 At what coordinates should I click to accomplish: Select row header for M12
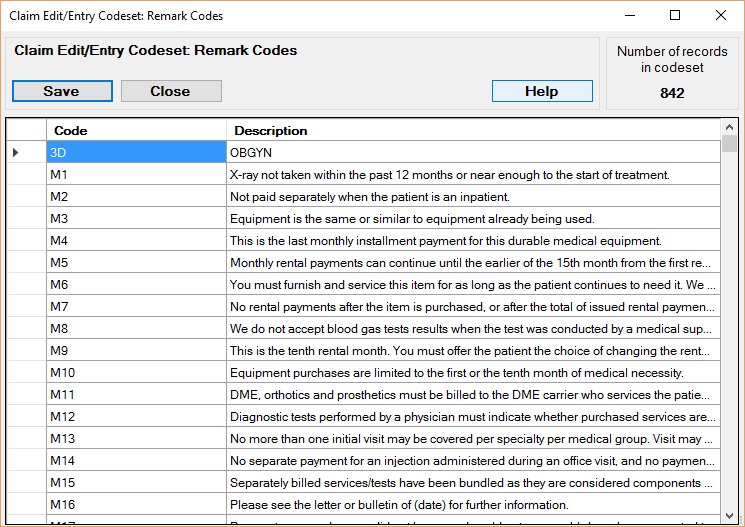(x=26, y=417)
